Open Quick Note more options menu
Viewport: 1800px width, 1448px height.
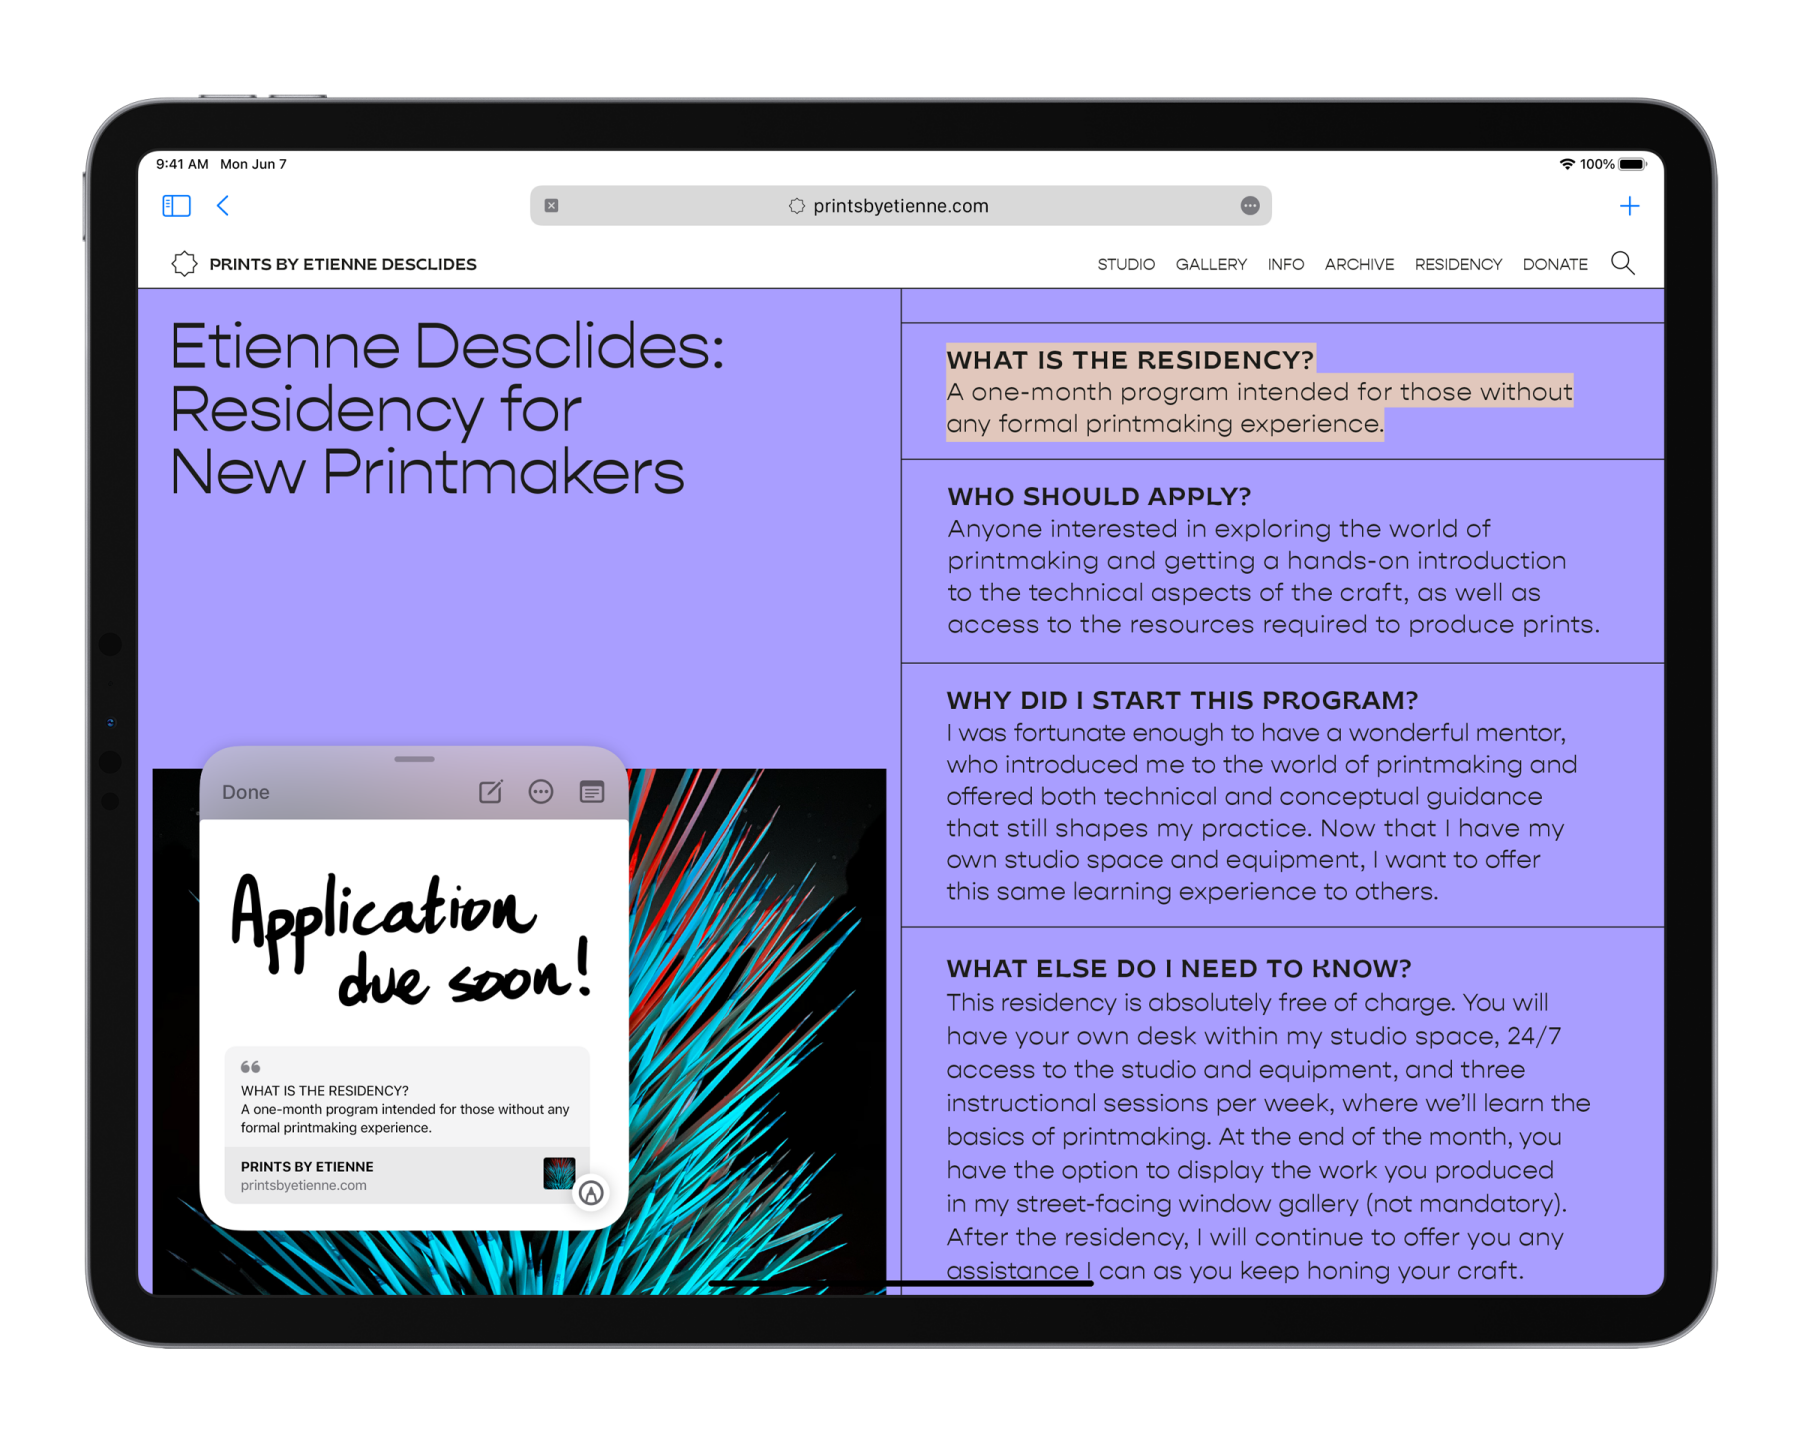tap(541, 792)
